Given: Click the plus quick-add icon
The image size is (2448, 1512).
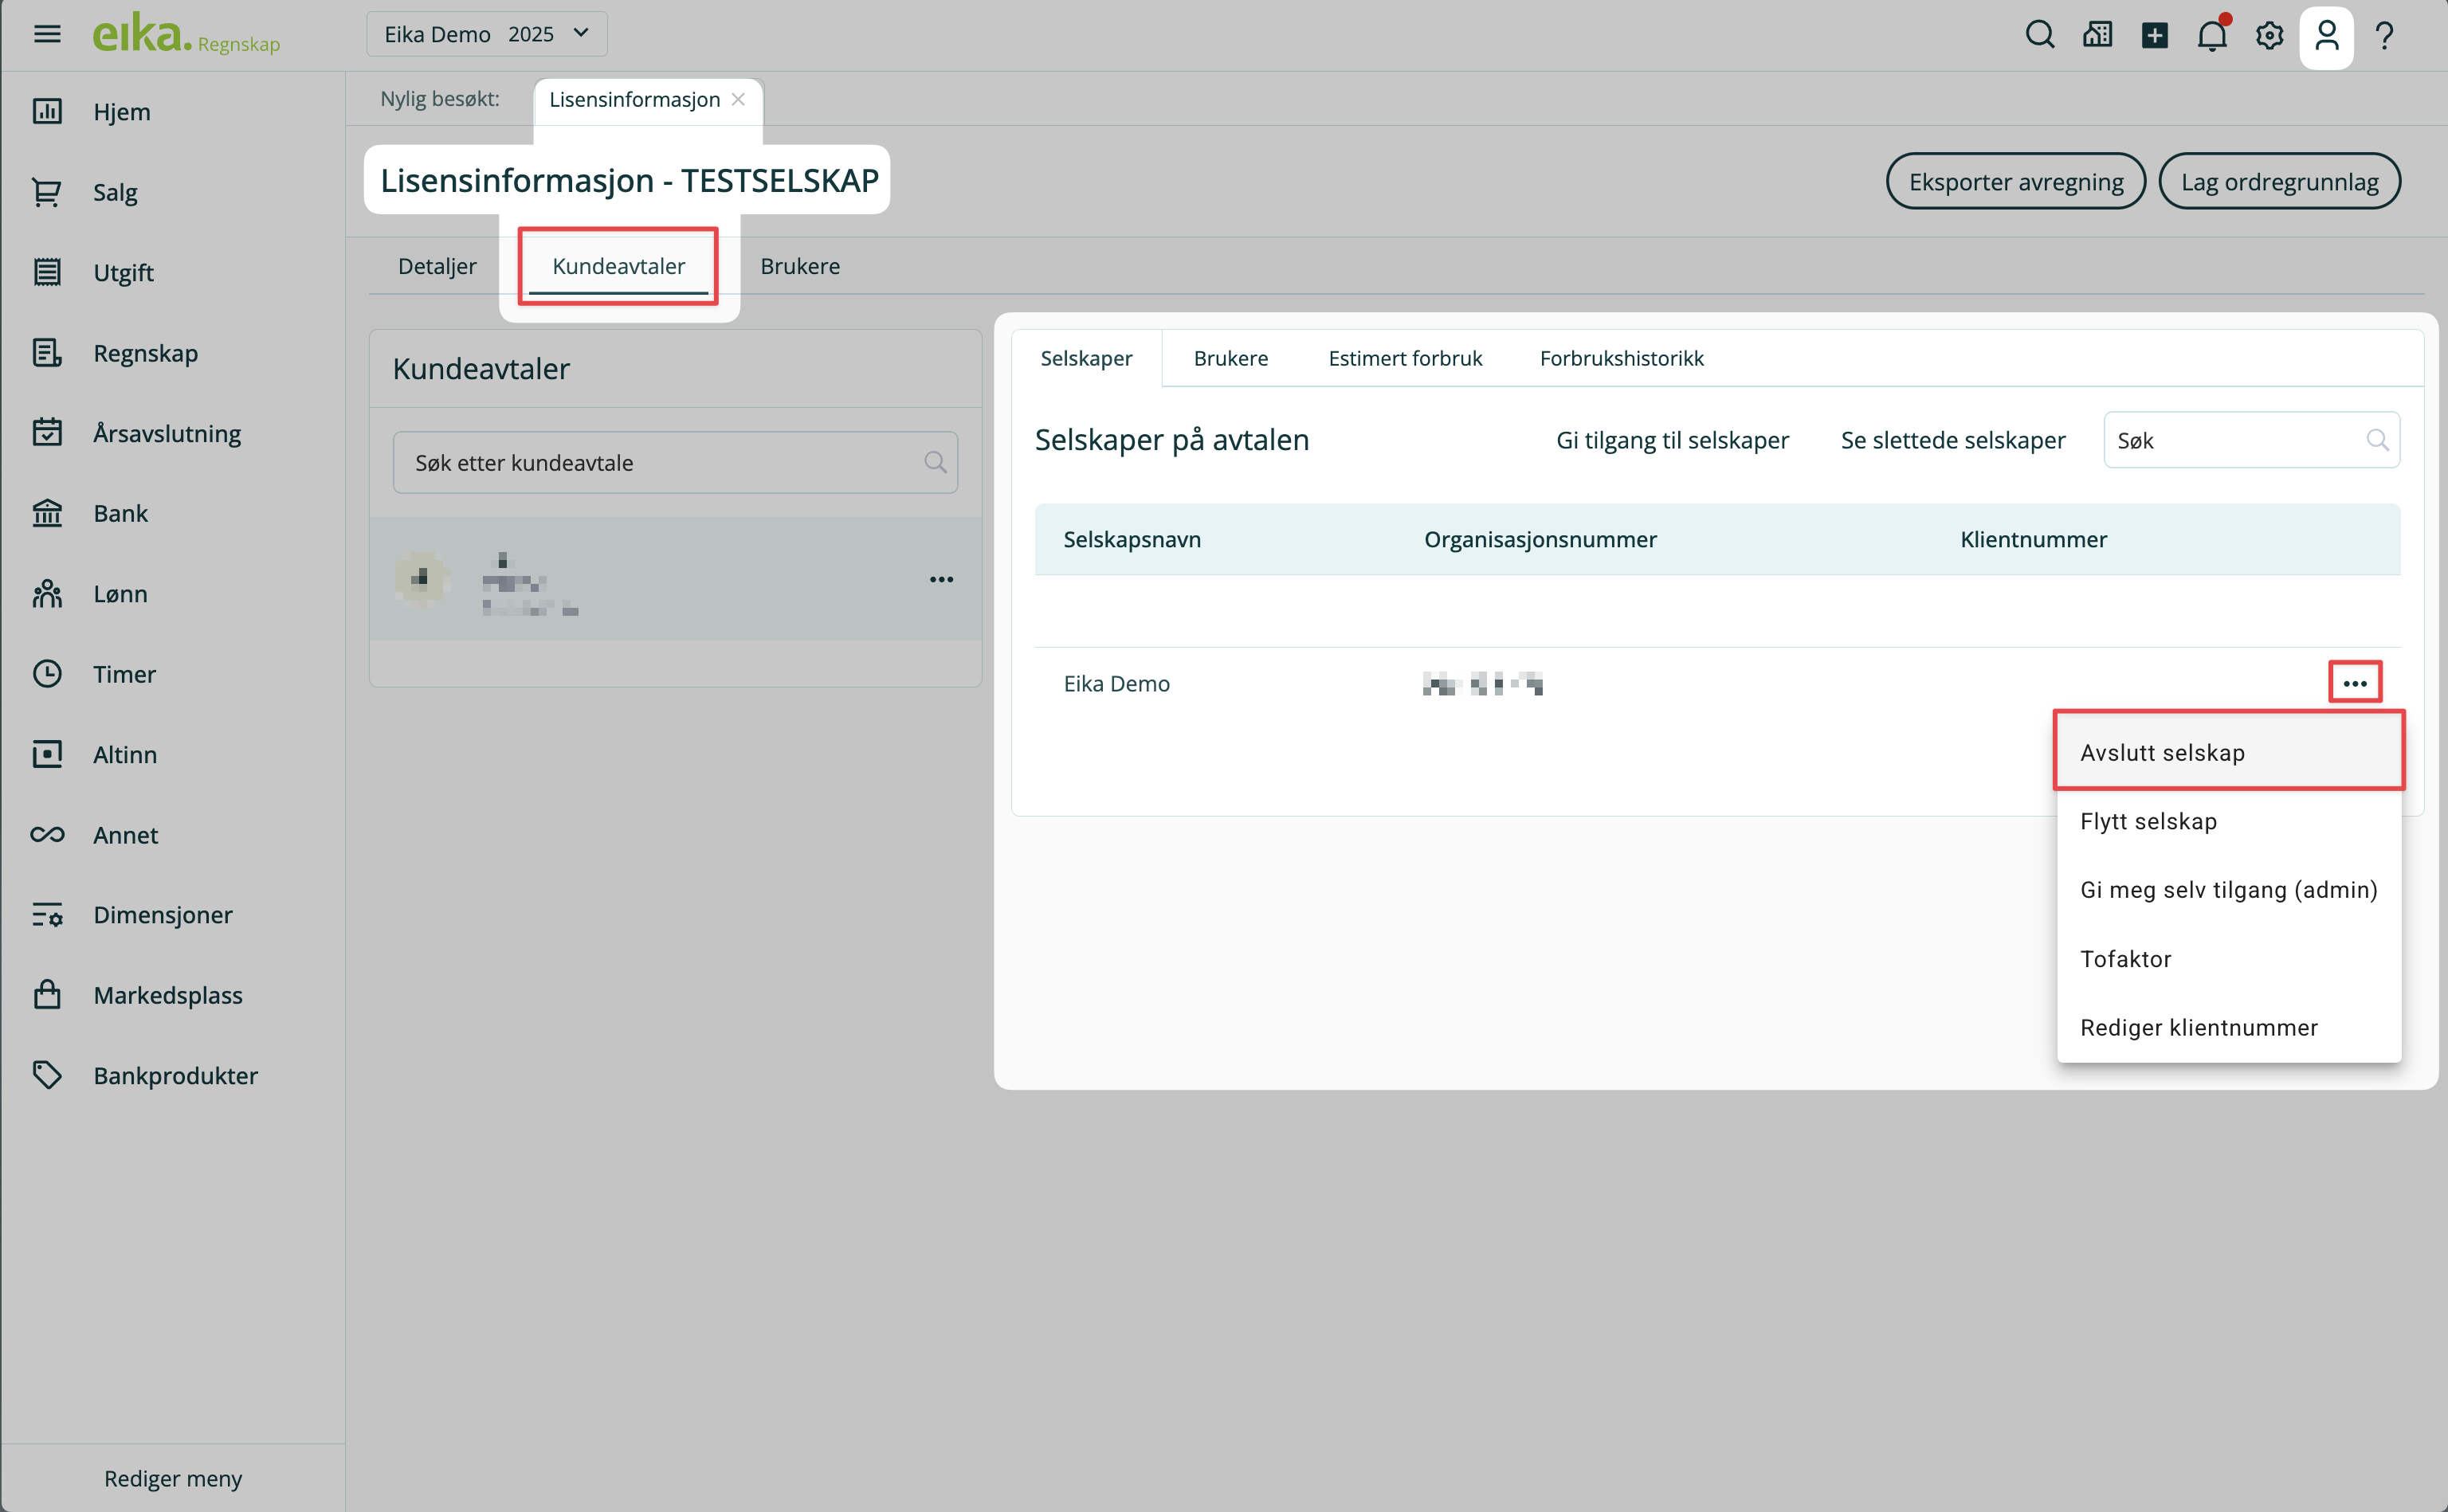Looking at the screenshot, I should coord(2155,35).
